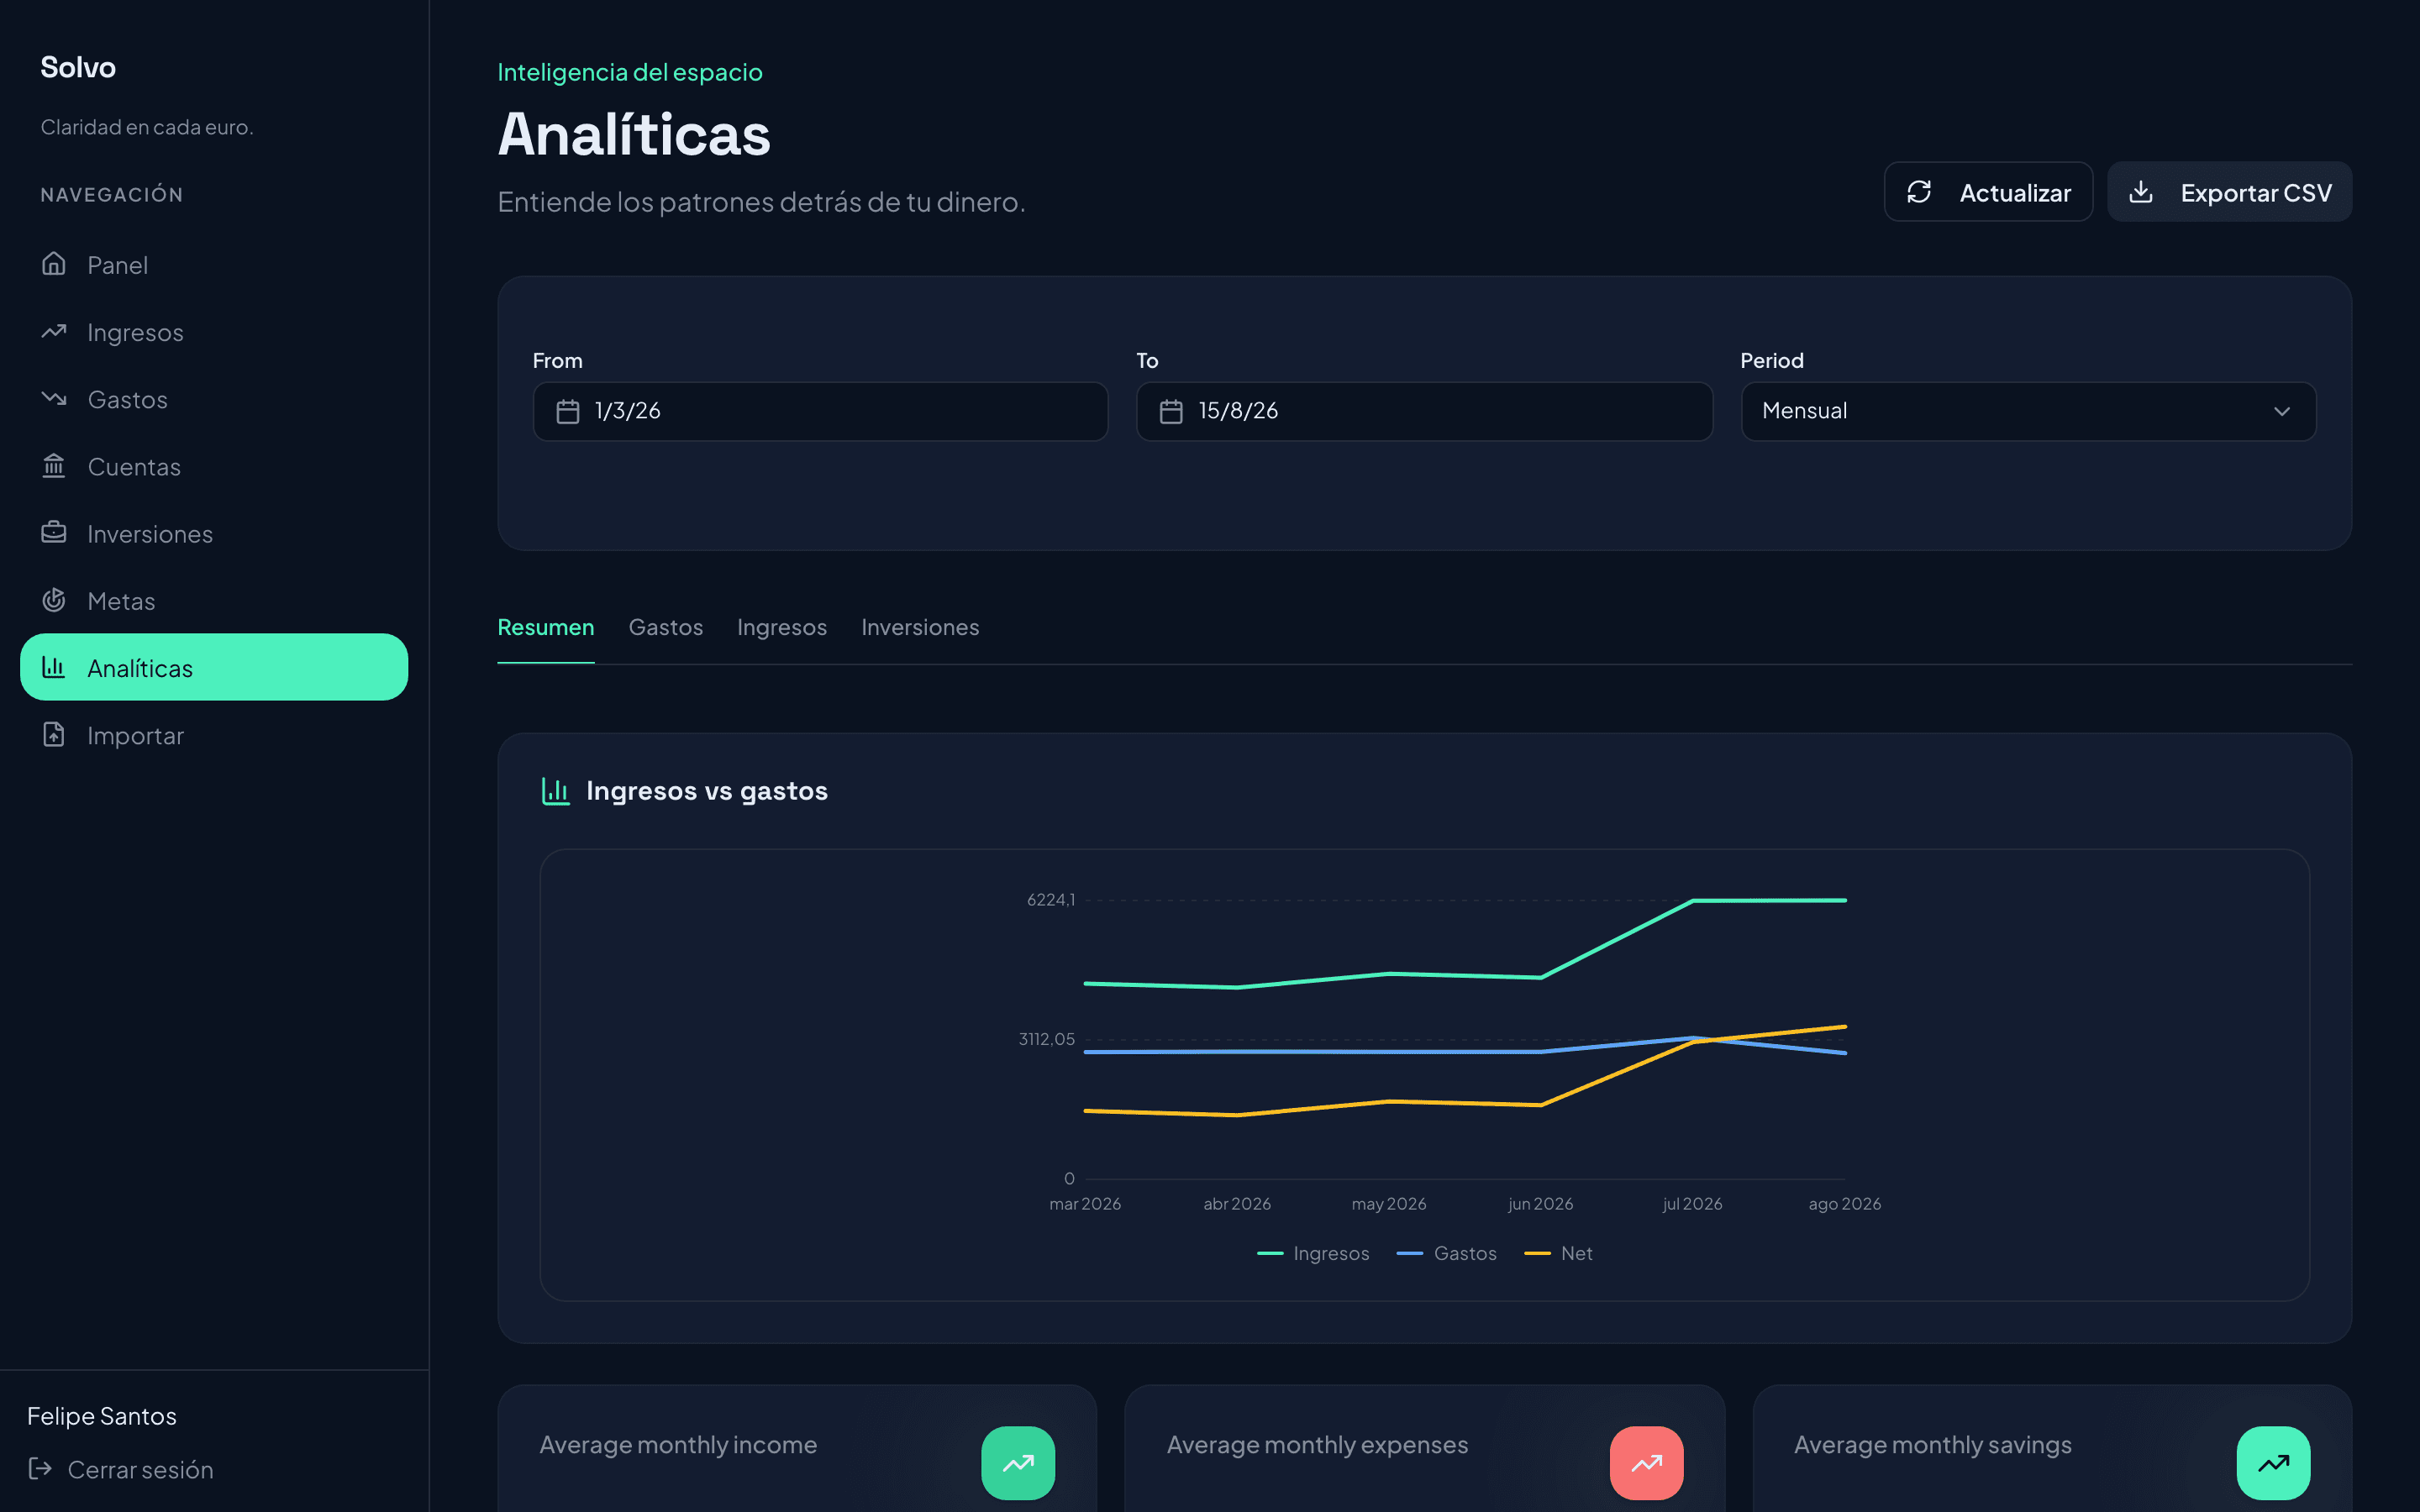2420x1512 pixels.
Task: Open the Period Mensual dropdown
Action: click(2028, 411)
